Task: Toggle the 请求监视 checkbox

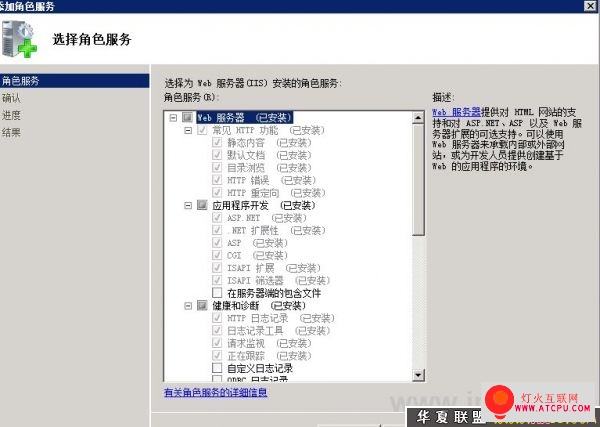Action: pos(217,343)
